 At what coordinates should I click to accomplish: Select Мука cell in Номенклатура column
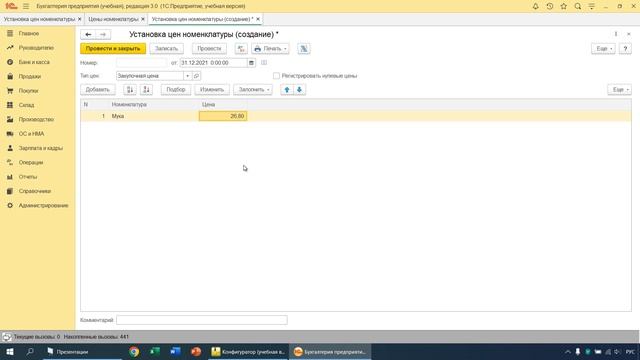click(x=154, y=116)
